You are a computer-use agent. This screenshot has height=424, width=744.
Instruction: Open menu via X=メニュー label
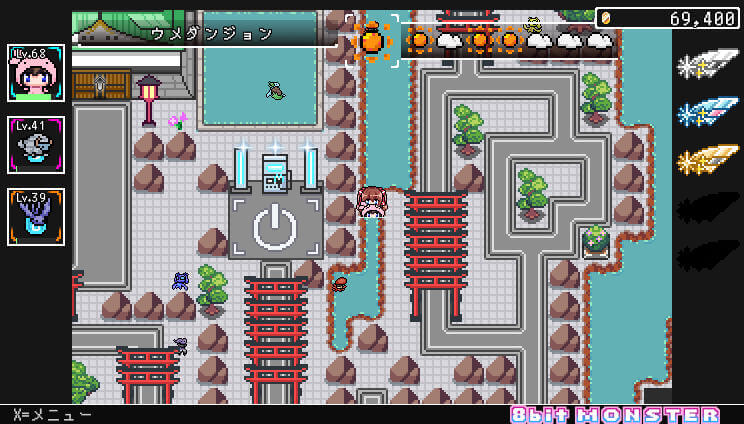(52, 414)
